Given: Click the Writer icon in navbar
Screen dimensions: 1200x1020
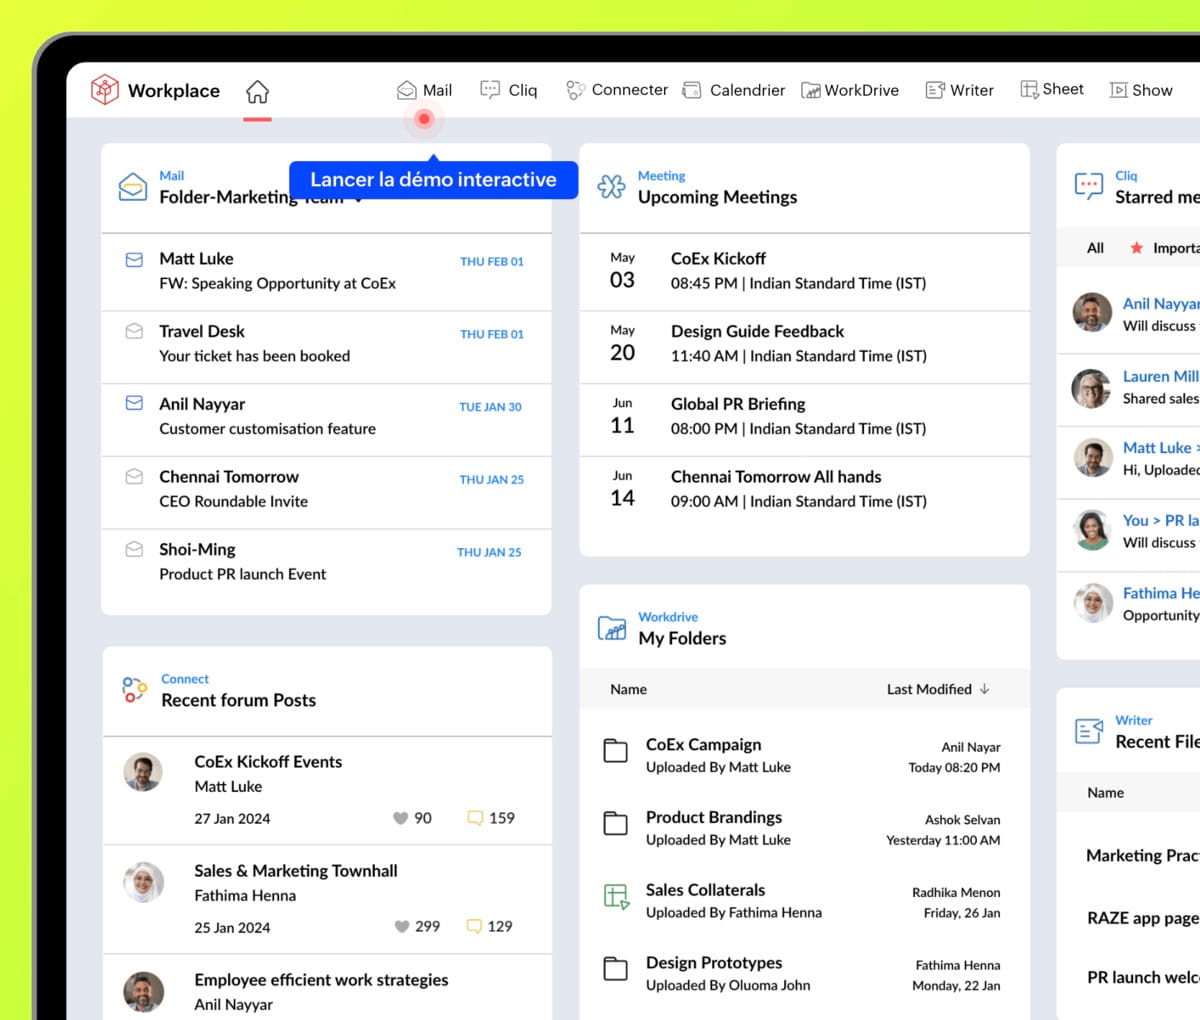Looking at the screenshot, I should (x=935, y=90).
